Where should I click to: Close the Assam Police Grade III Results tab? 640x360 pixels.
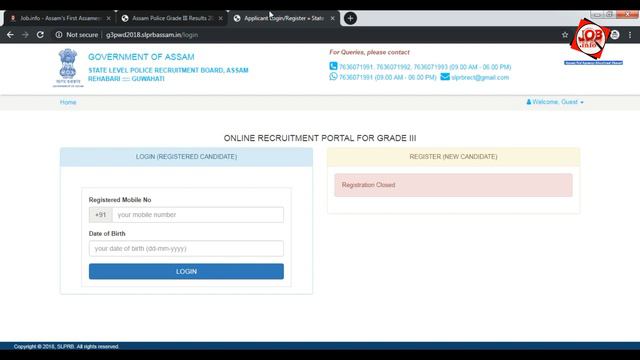[221, 18]
